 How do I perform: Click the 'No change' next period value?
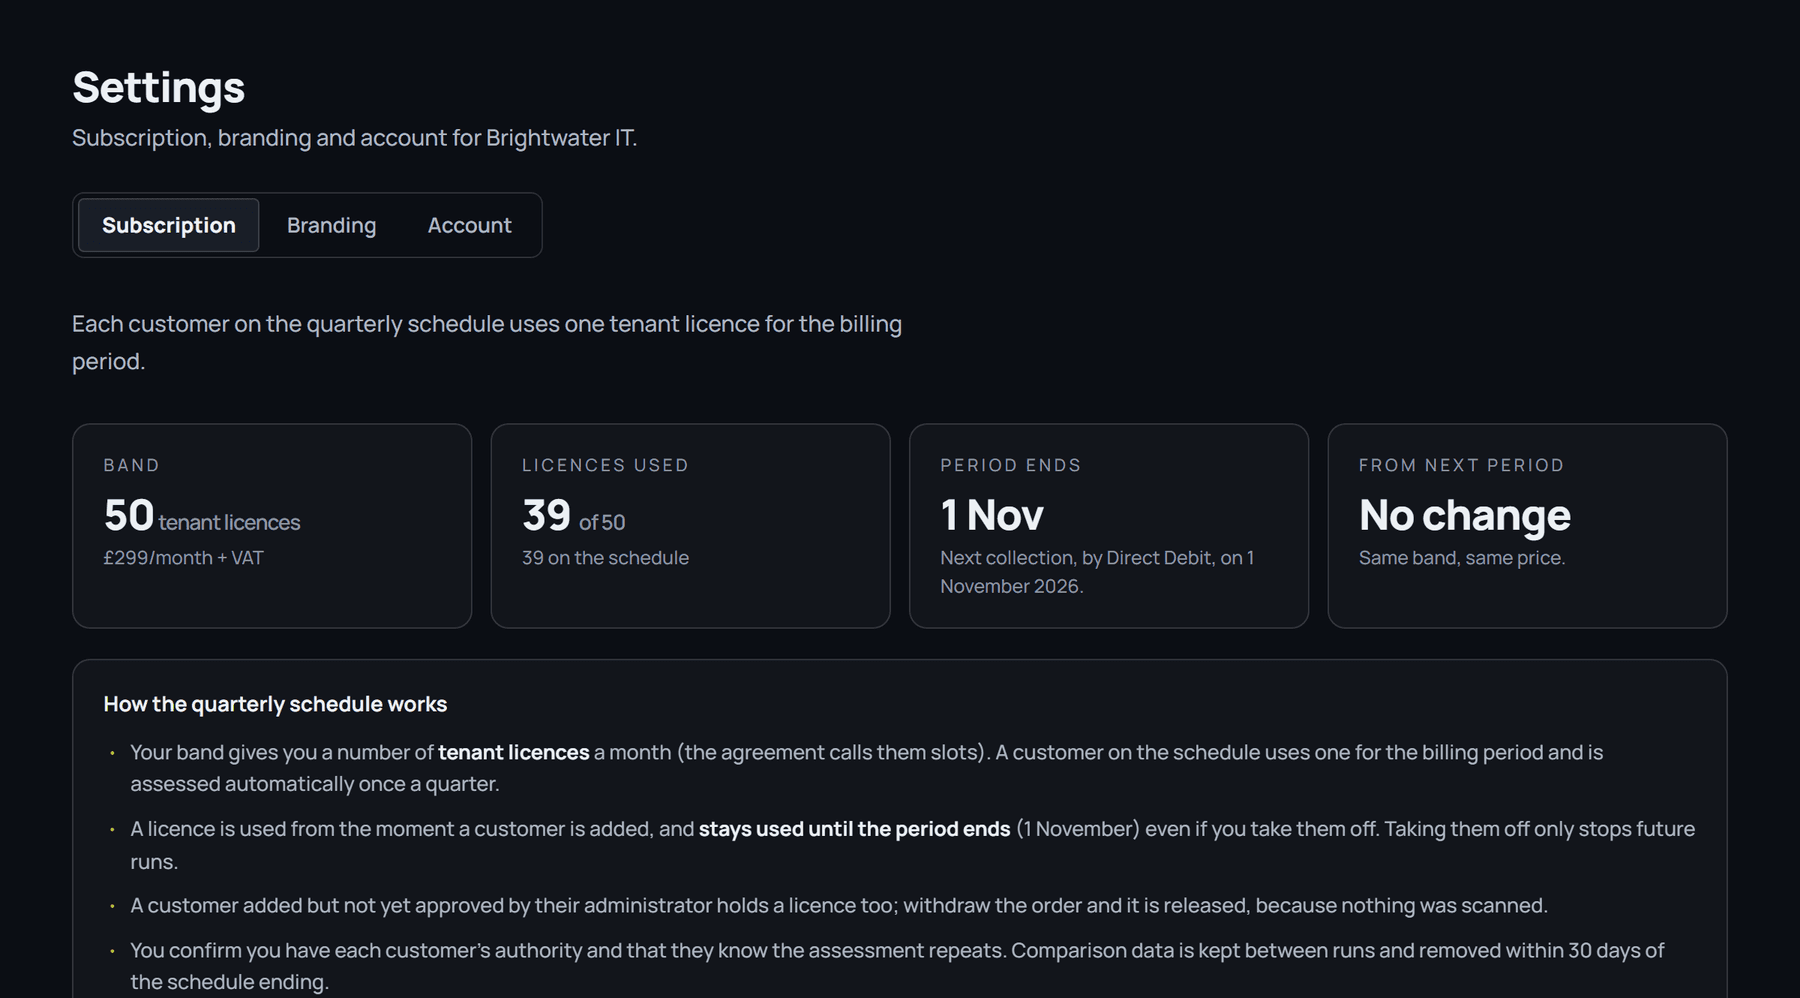click(1464, 516)
